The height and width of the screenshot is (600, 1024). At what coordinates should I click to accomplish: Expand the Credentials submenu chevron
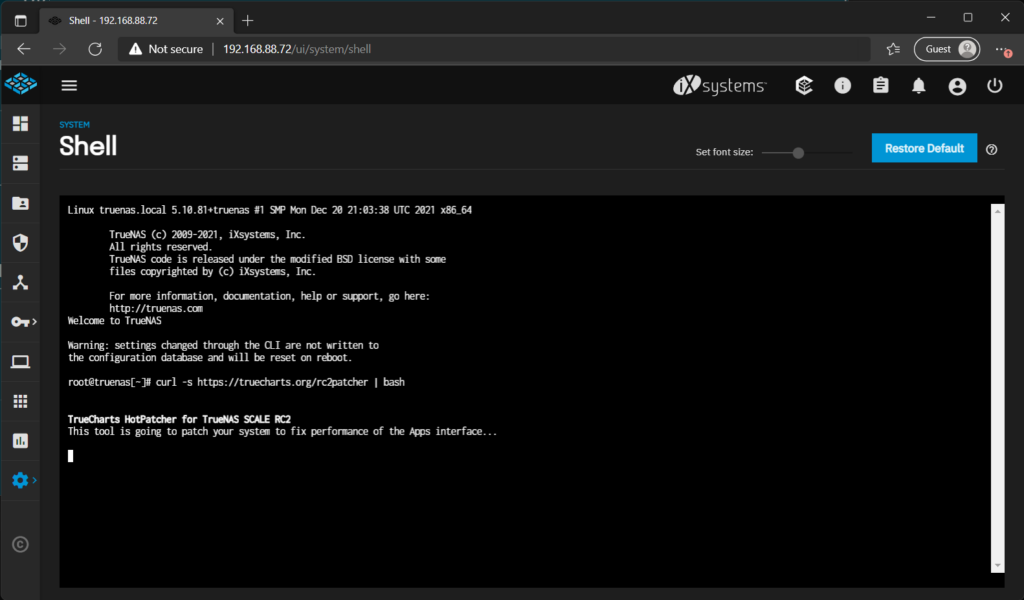(35, 322)
